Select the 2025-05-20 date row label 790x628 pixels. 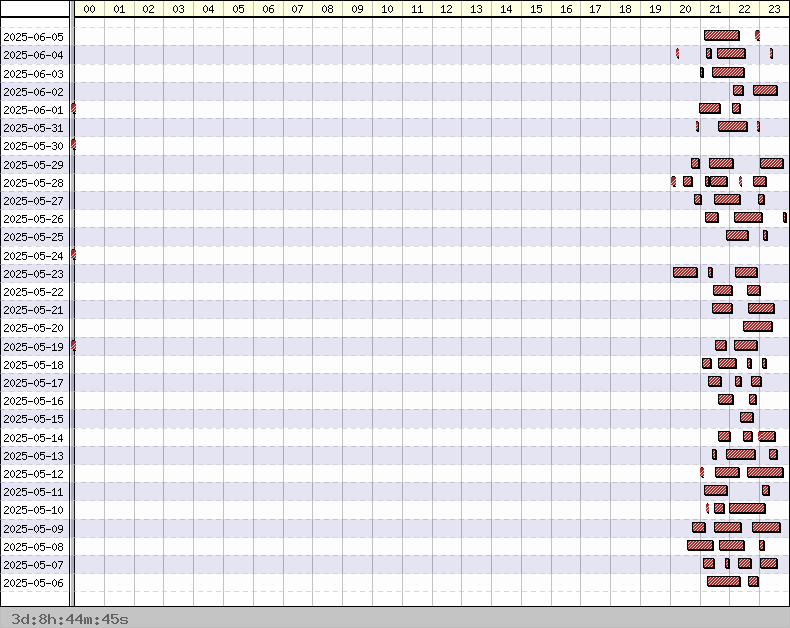[x=34, y=328]
